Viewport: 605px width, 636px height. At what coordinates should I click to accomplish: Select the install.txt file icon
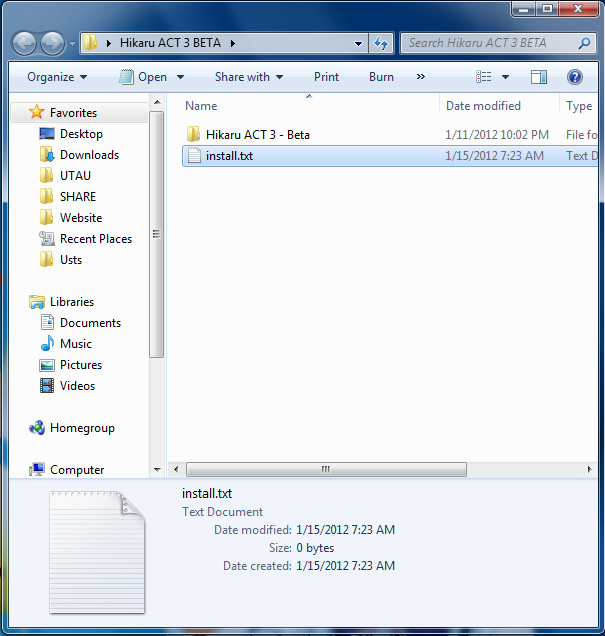[194, 156]
